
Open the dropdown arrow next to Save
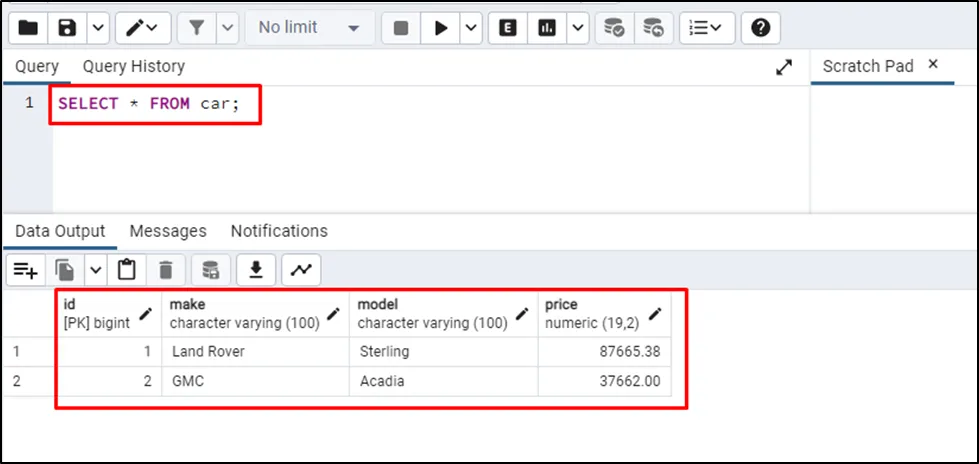[x=97, y=28]
